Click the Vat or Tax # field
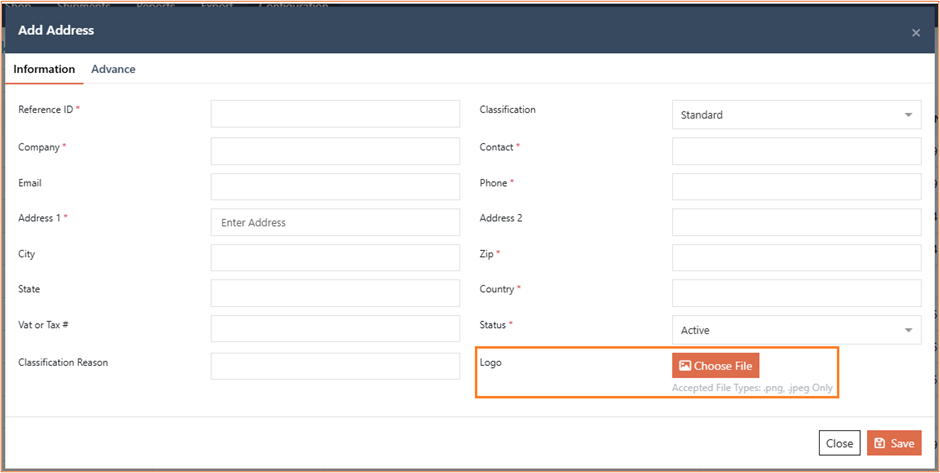 coord(335,329)
